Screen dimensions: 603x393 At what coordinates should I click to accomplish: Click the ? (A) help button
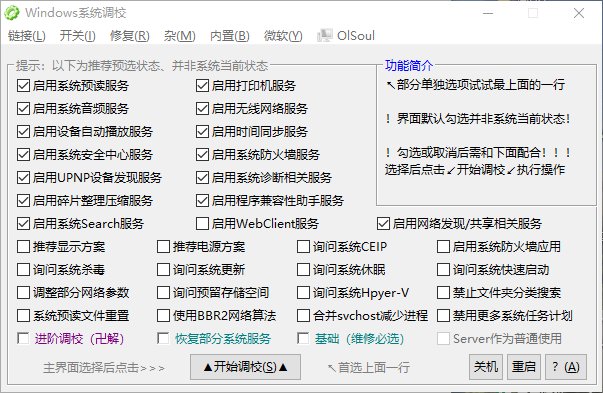pos(566,367)
